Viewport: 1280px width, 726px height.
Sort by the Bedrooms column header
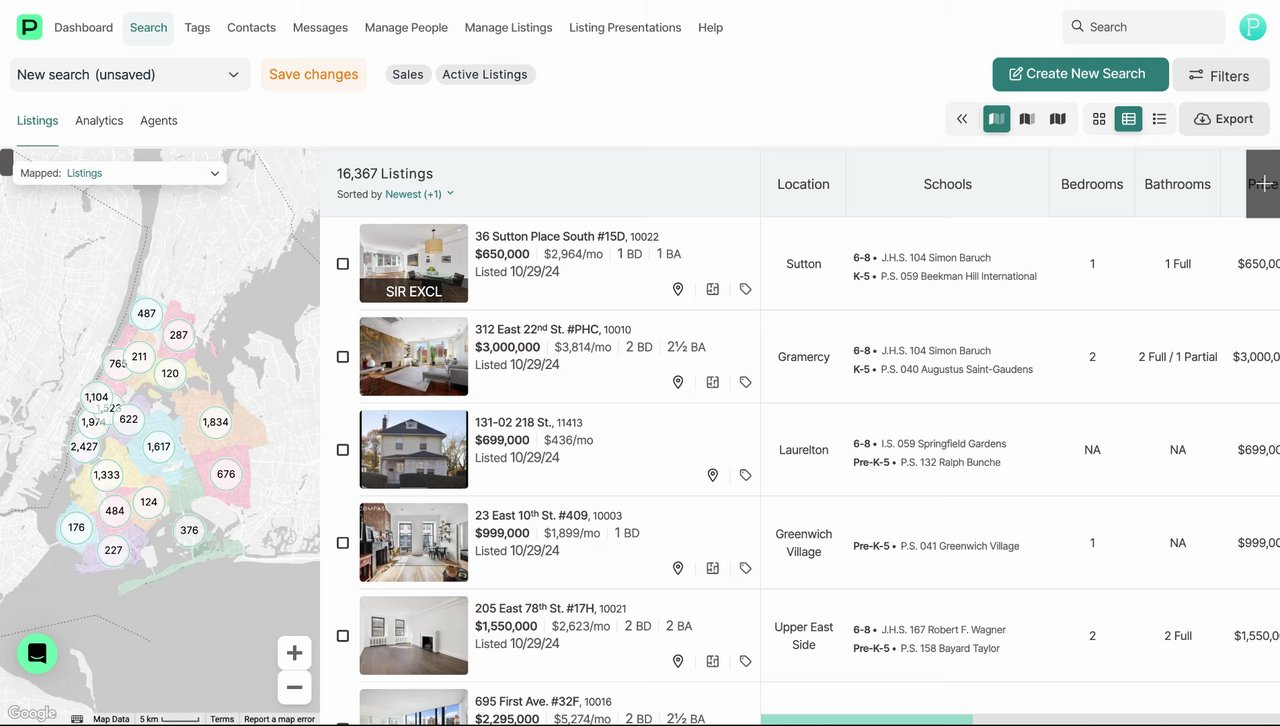point(1092,184)
